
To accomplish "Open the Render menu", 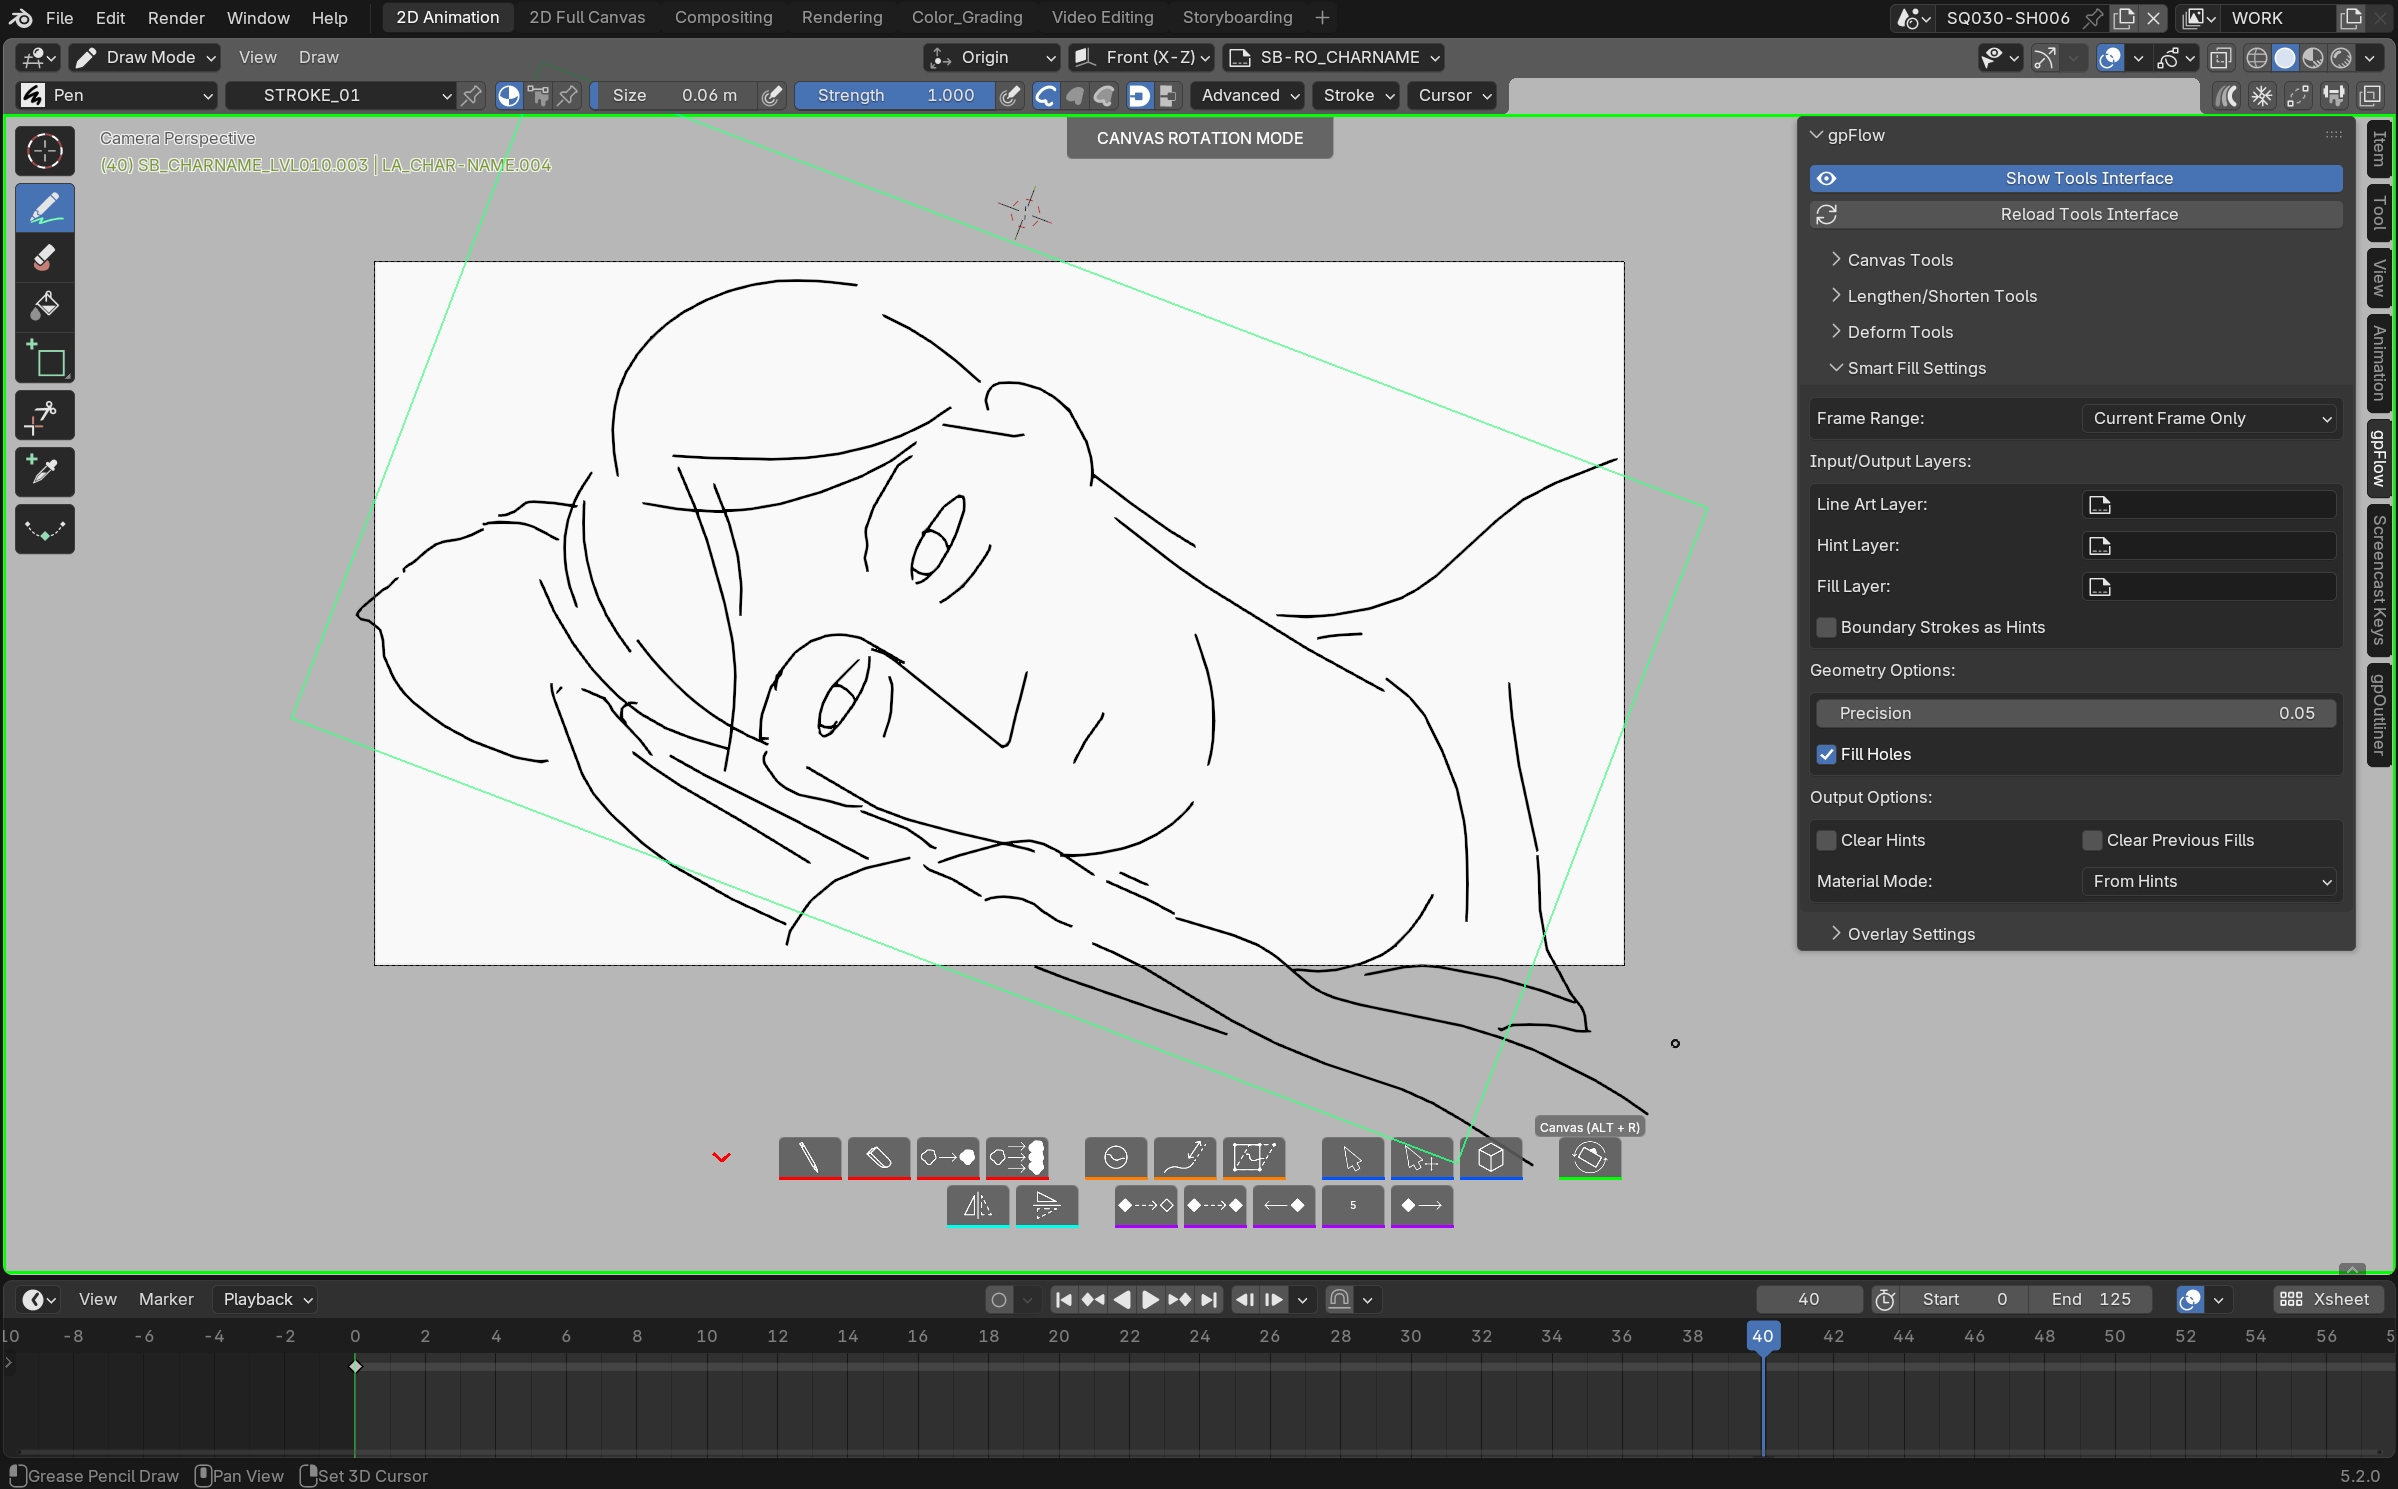I will click(x=176, y=18).
